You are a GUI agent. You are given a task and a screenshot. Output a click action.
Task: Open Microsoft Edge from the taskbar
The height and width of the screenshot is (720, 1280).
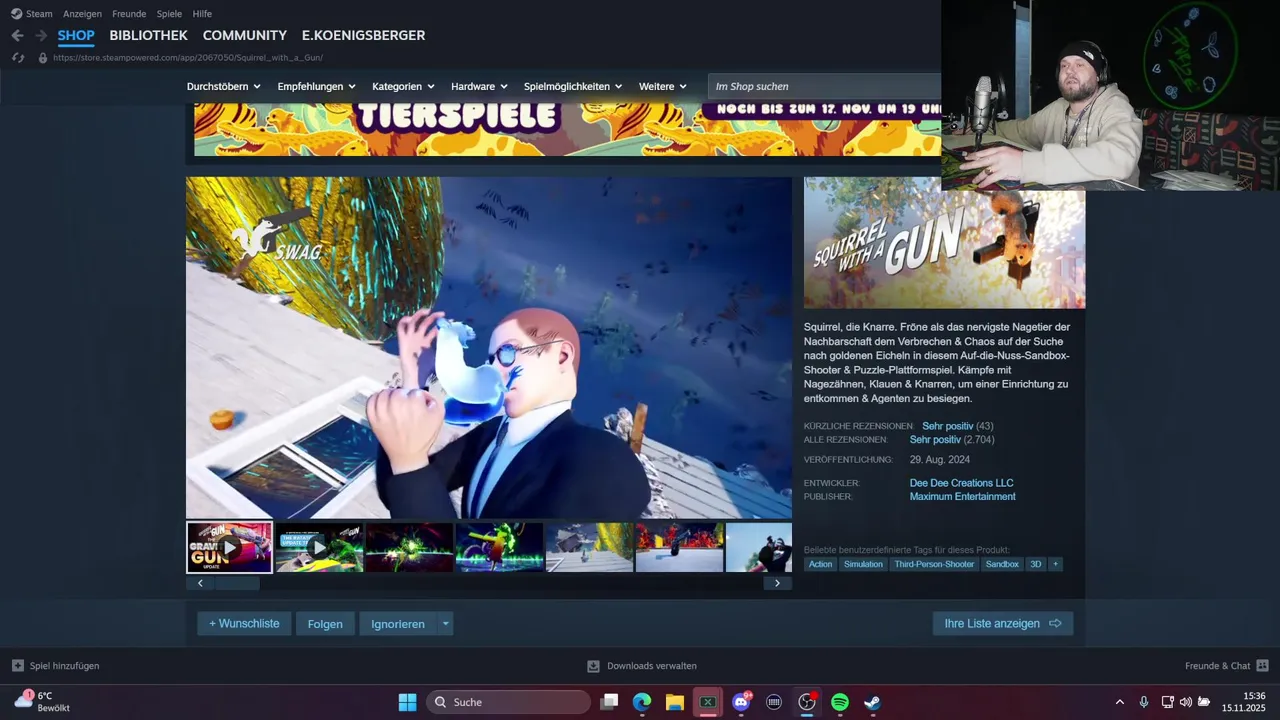pos(642,702)
